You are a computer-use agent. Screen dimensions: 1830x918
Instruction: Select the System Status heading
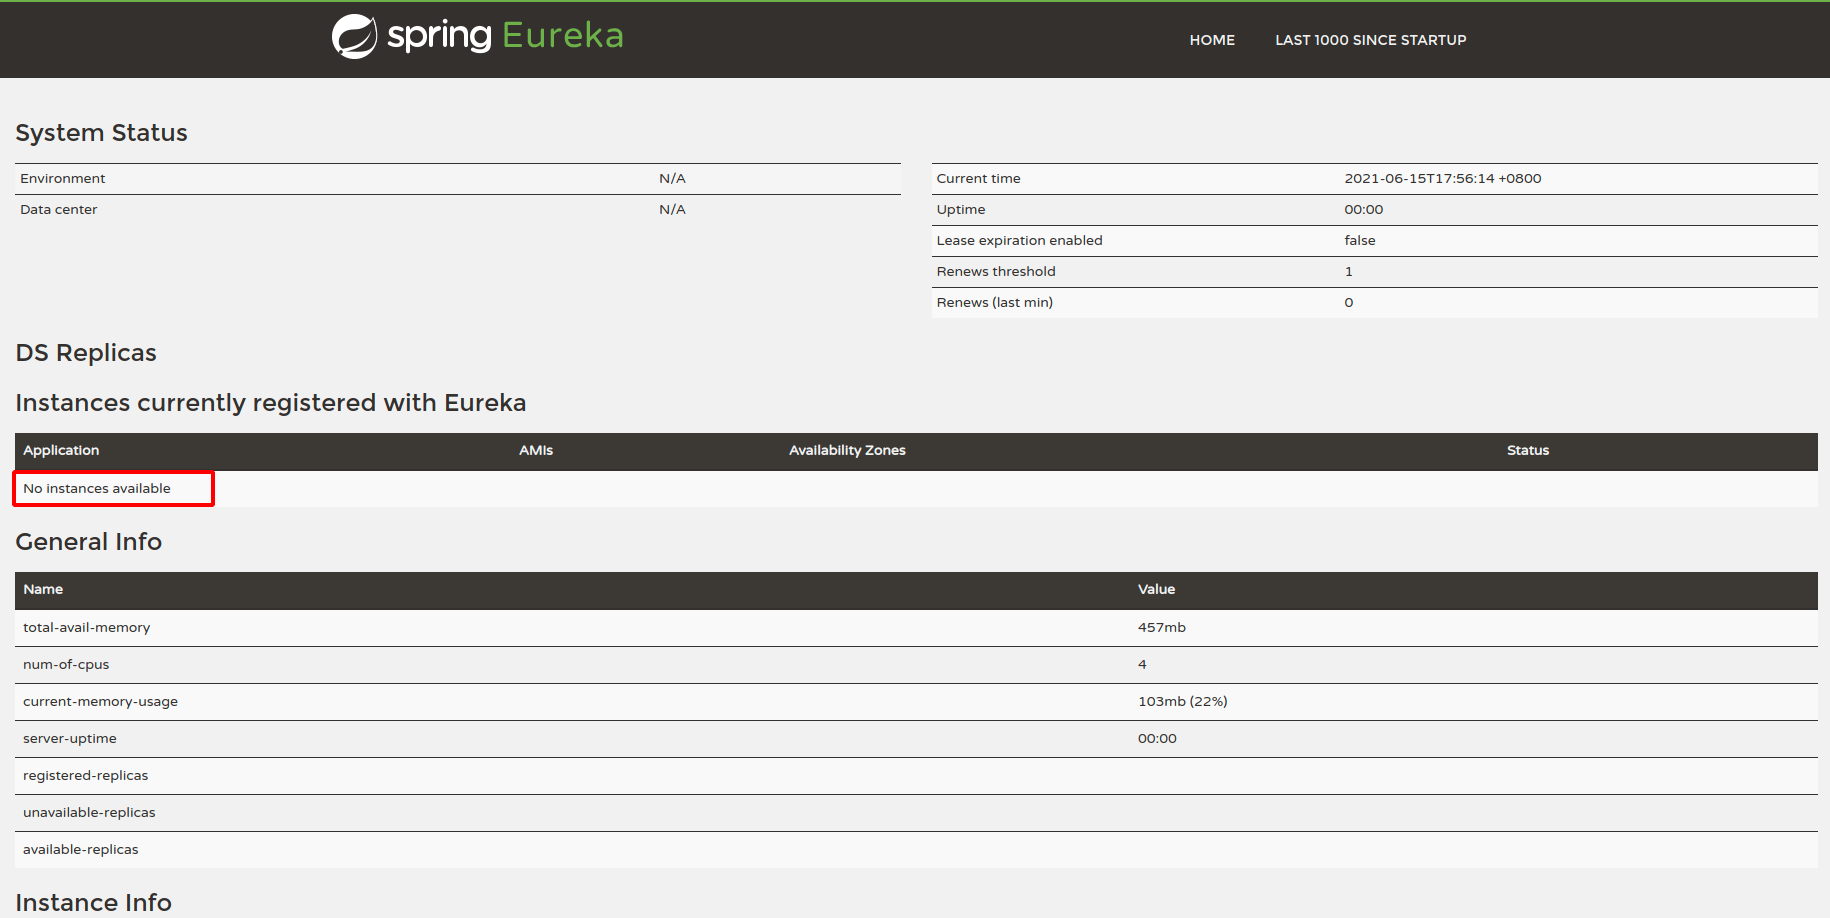pyautogui.click(x=101, y=133)
